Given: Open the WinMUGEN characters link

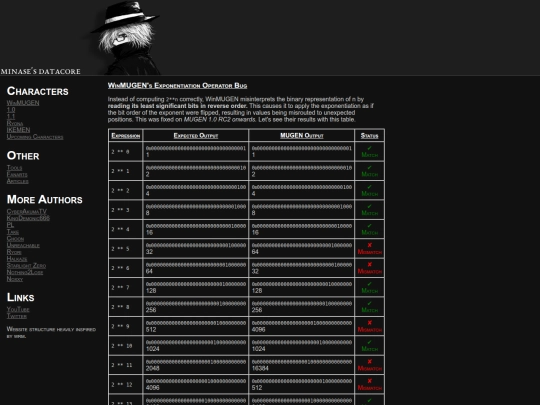Looking at the screenshot, I should [23, 103].
